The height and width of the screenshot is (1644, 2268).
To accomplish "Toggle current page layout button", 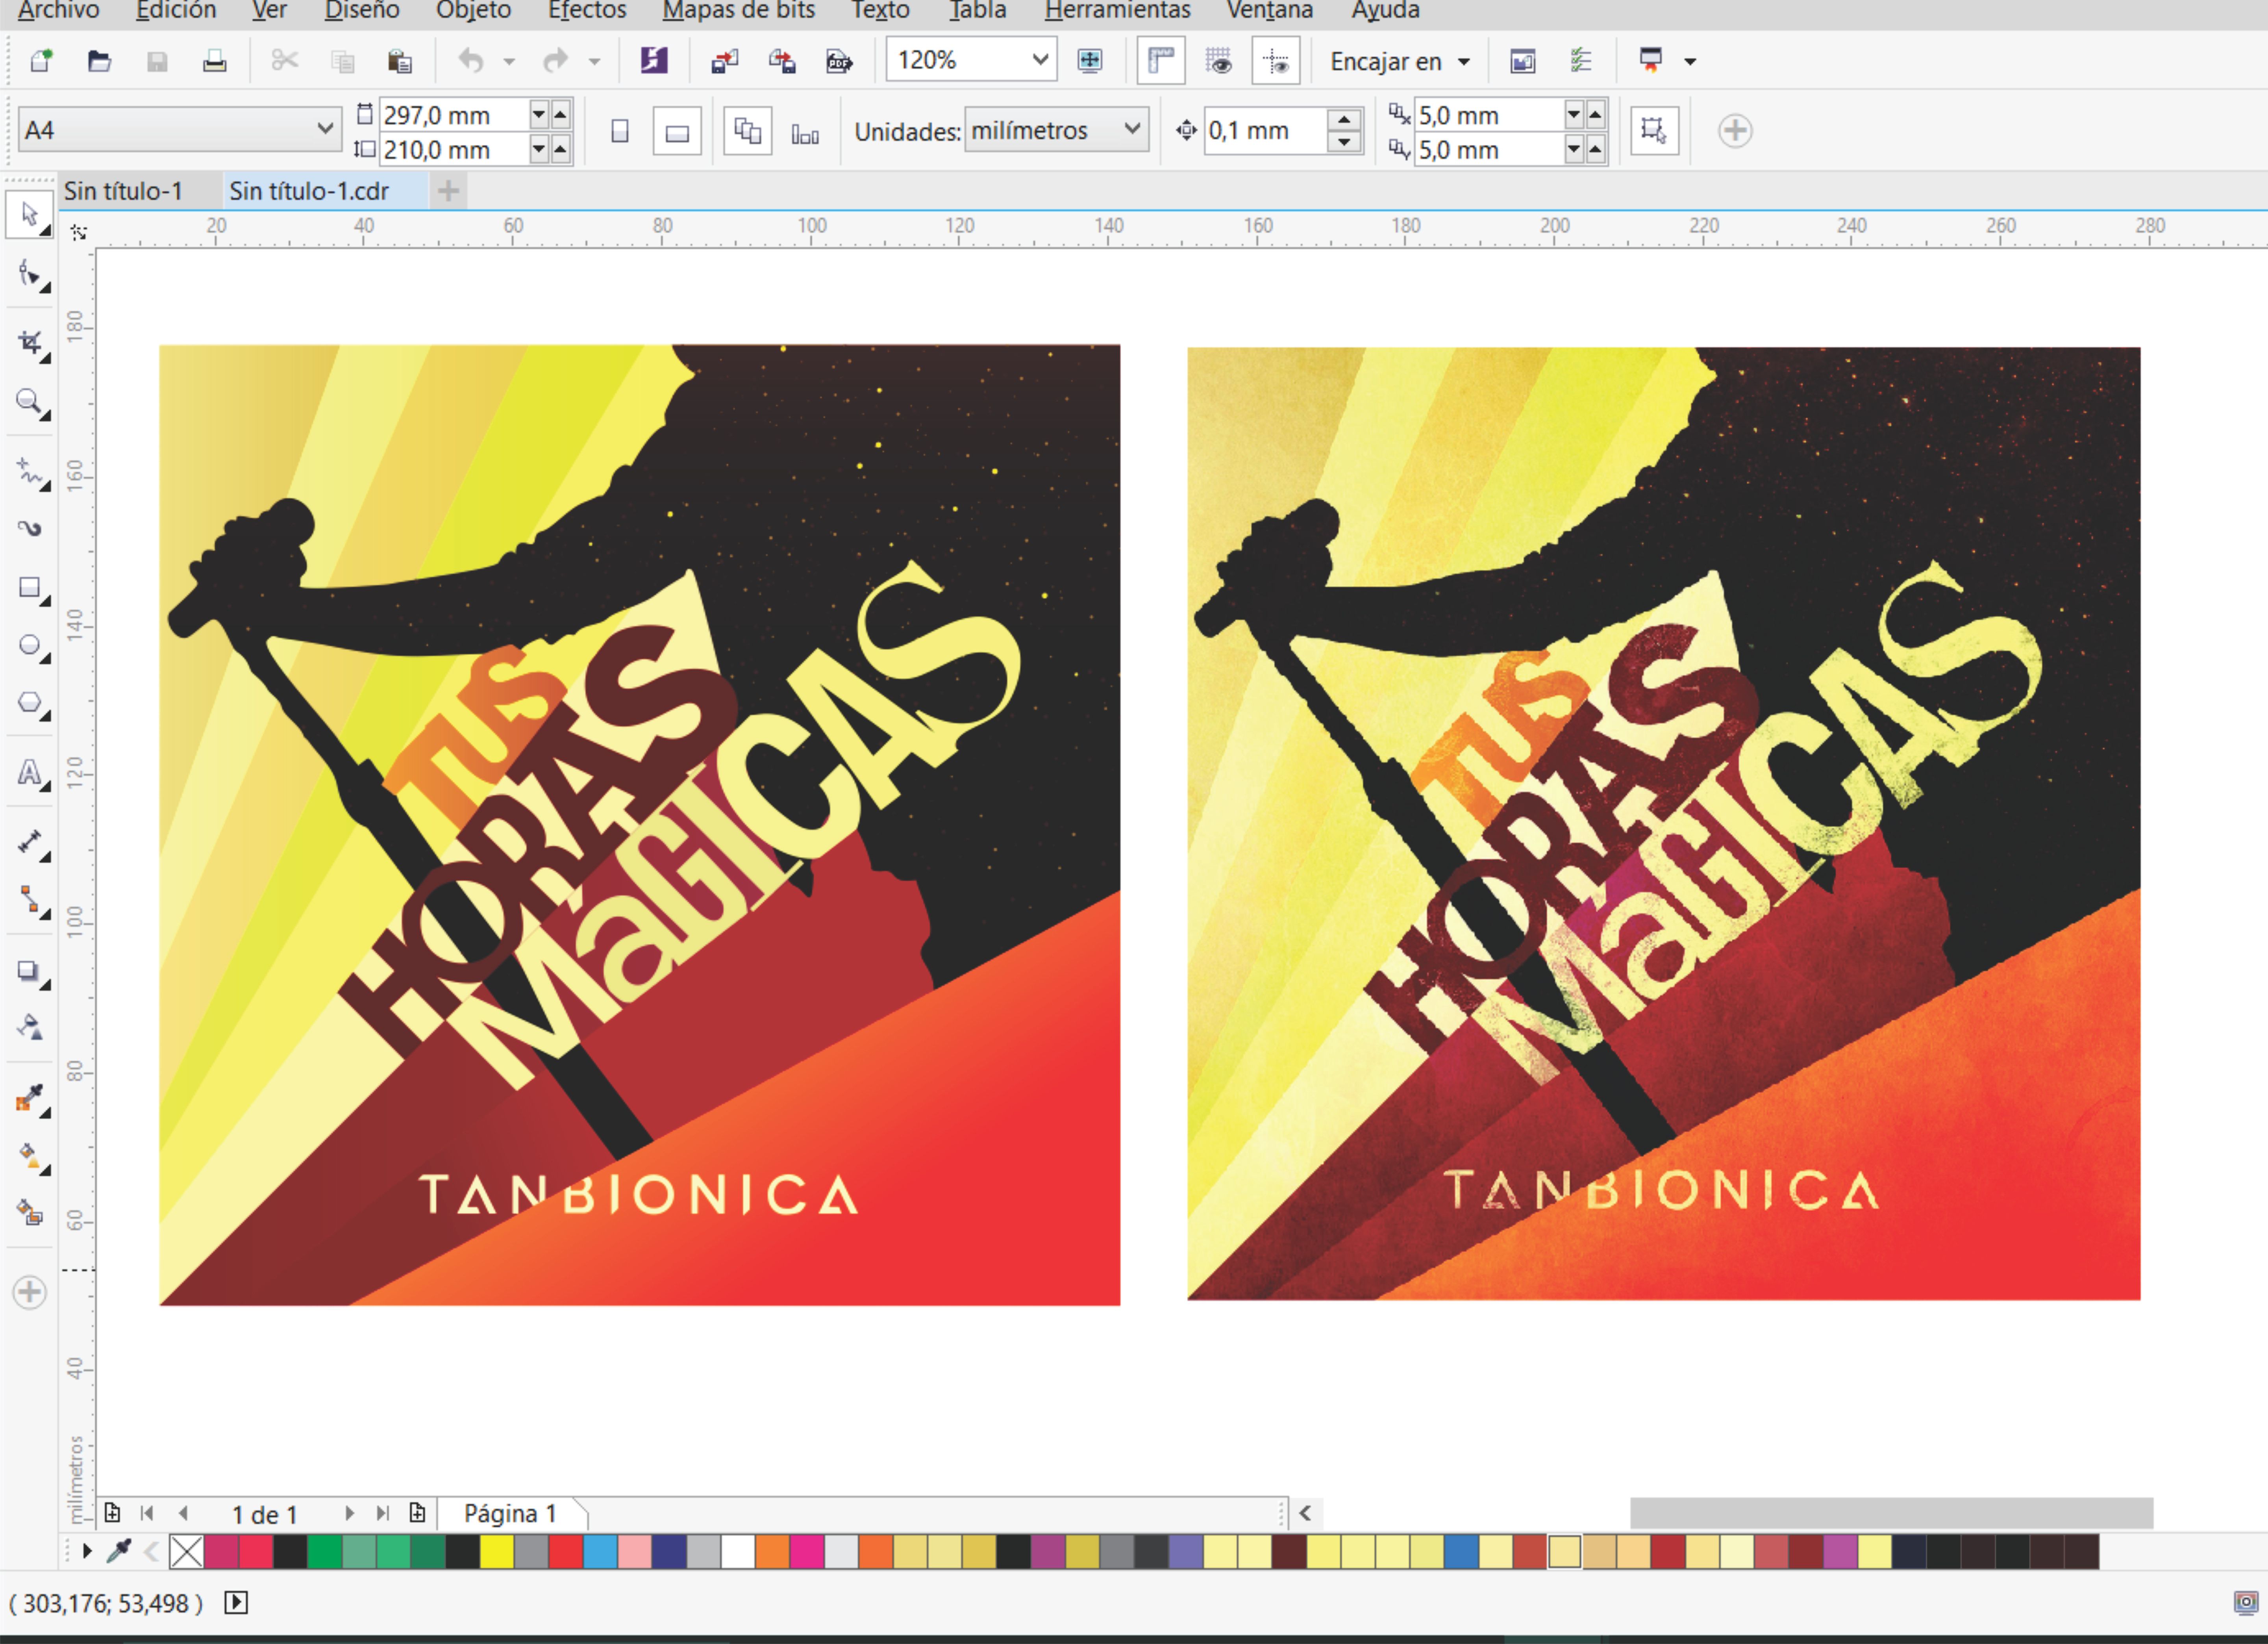I will pos(805,131).
